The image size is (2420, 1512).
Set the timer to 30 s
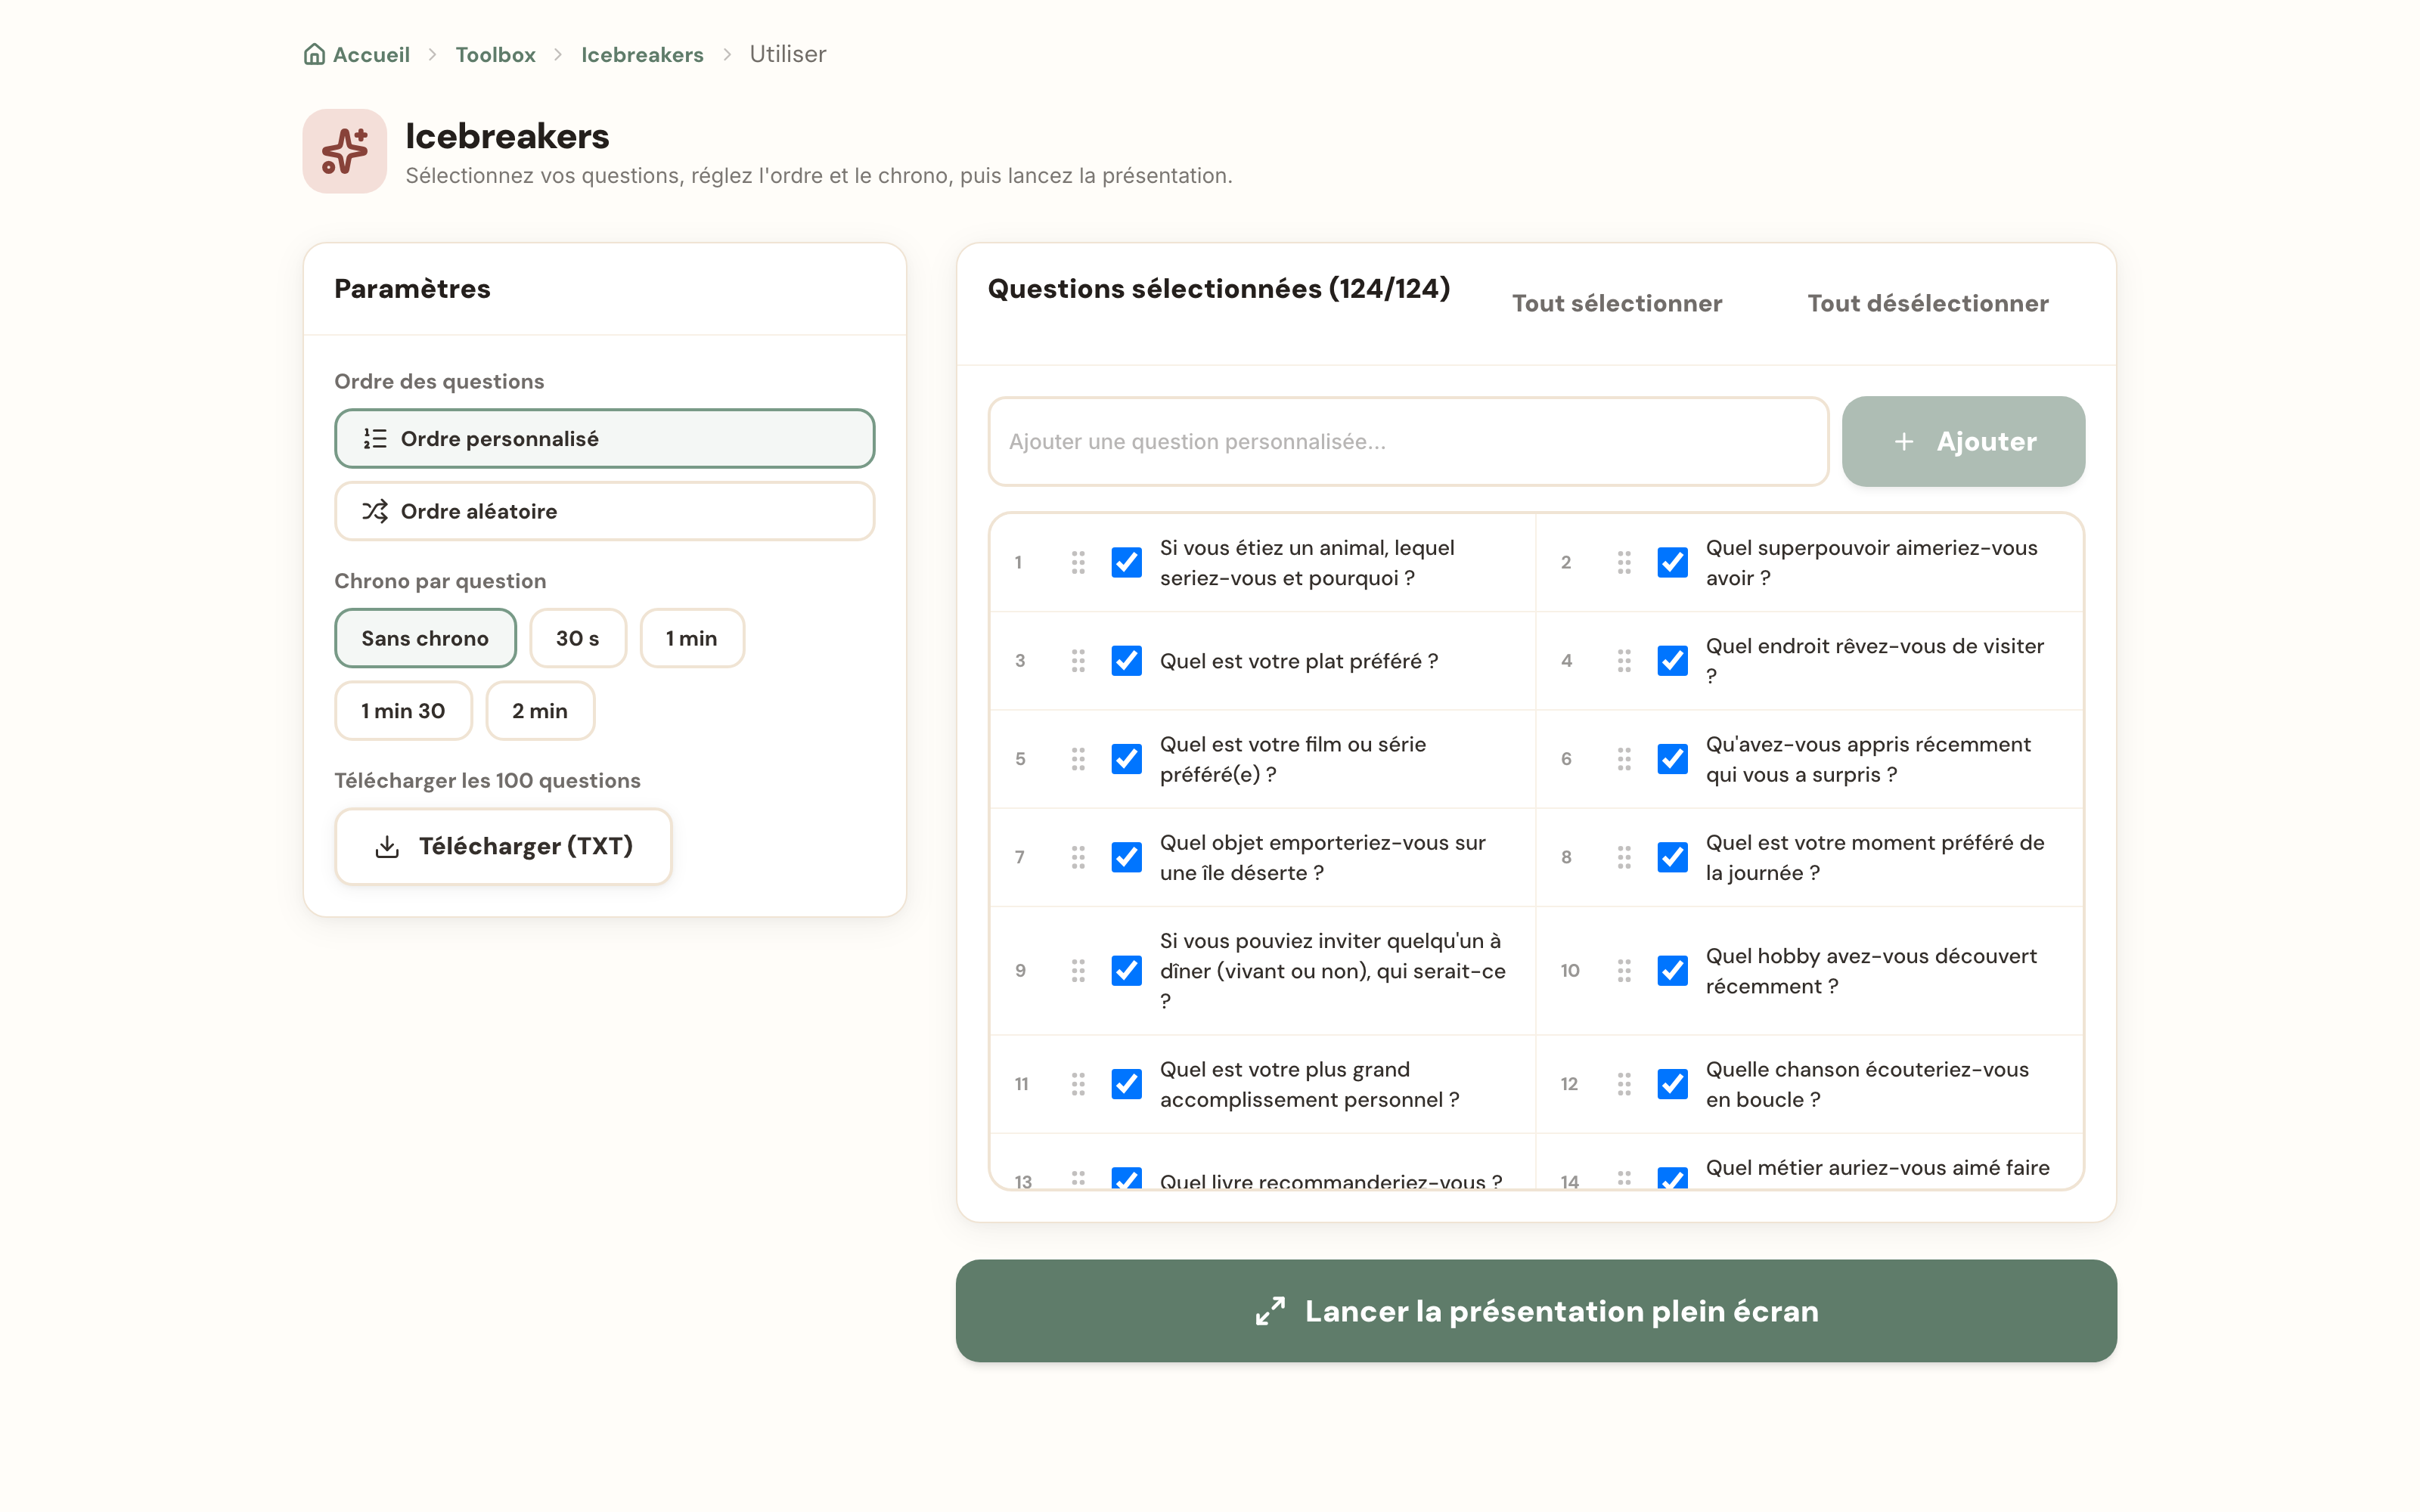point(578,638)
